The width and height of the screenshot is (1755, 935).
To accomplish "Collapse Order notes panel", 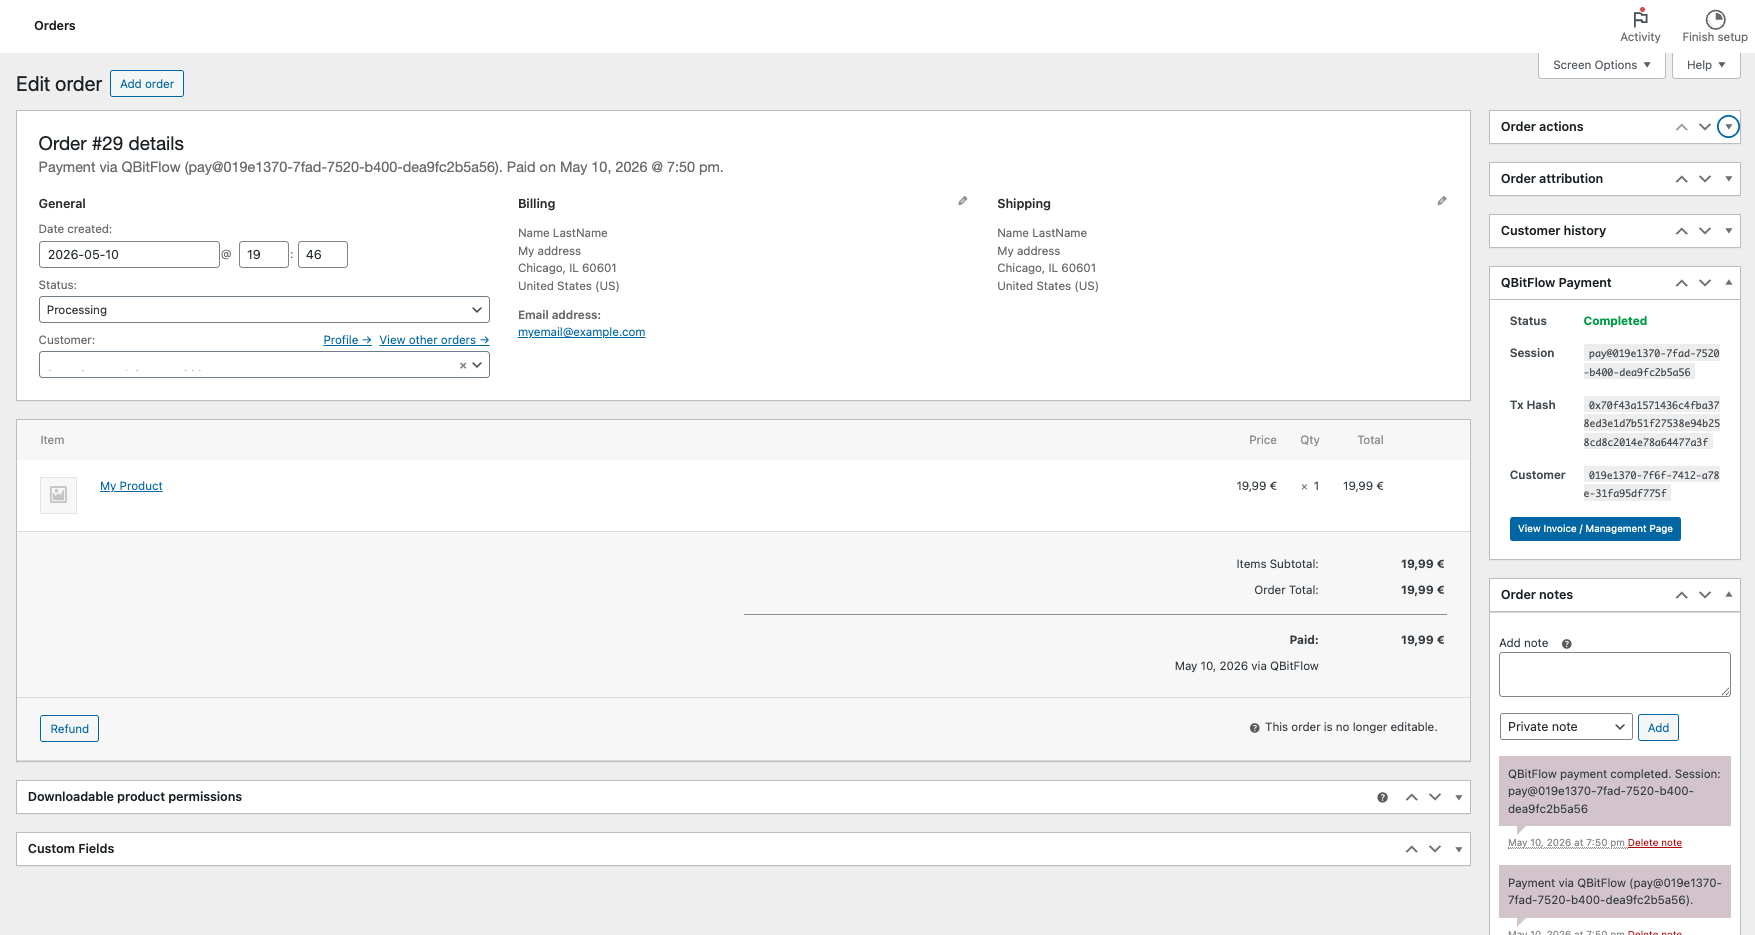I will [1728, 595].
